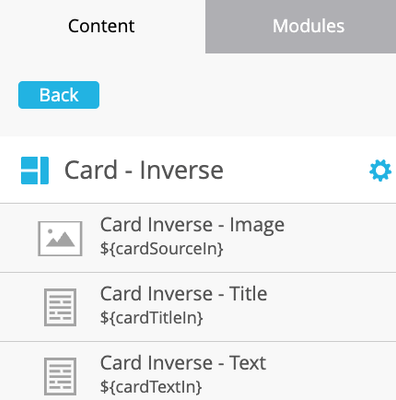This screenshot has height=400, width=396.
Task: Click the text block icon beside Card Inverse - Title
Action: (x=60, y=307)
